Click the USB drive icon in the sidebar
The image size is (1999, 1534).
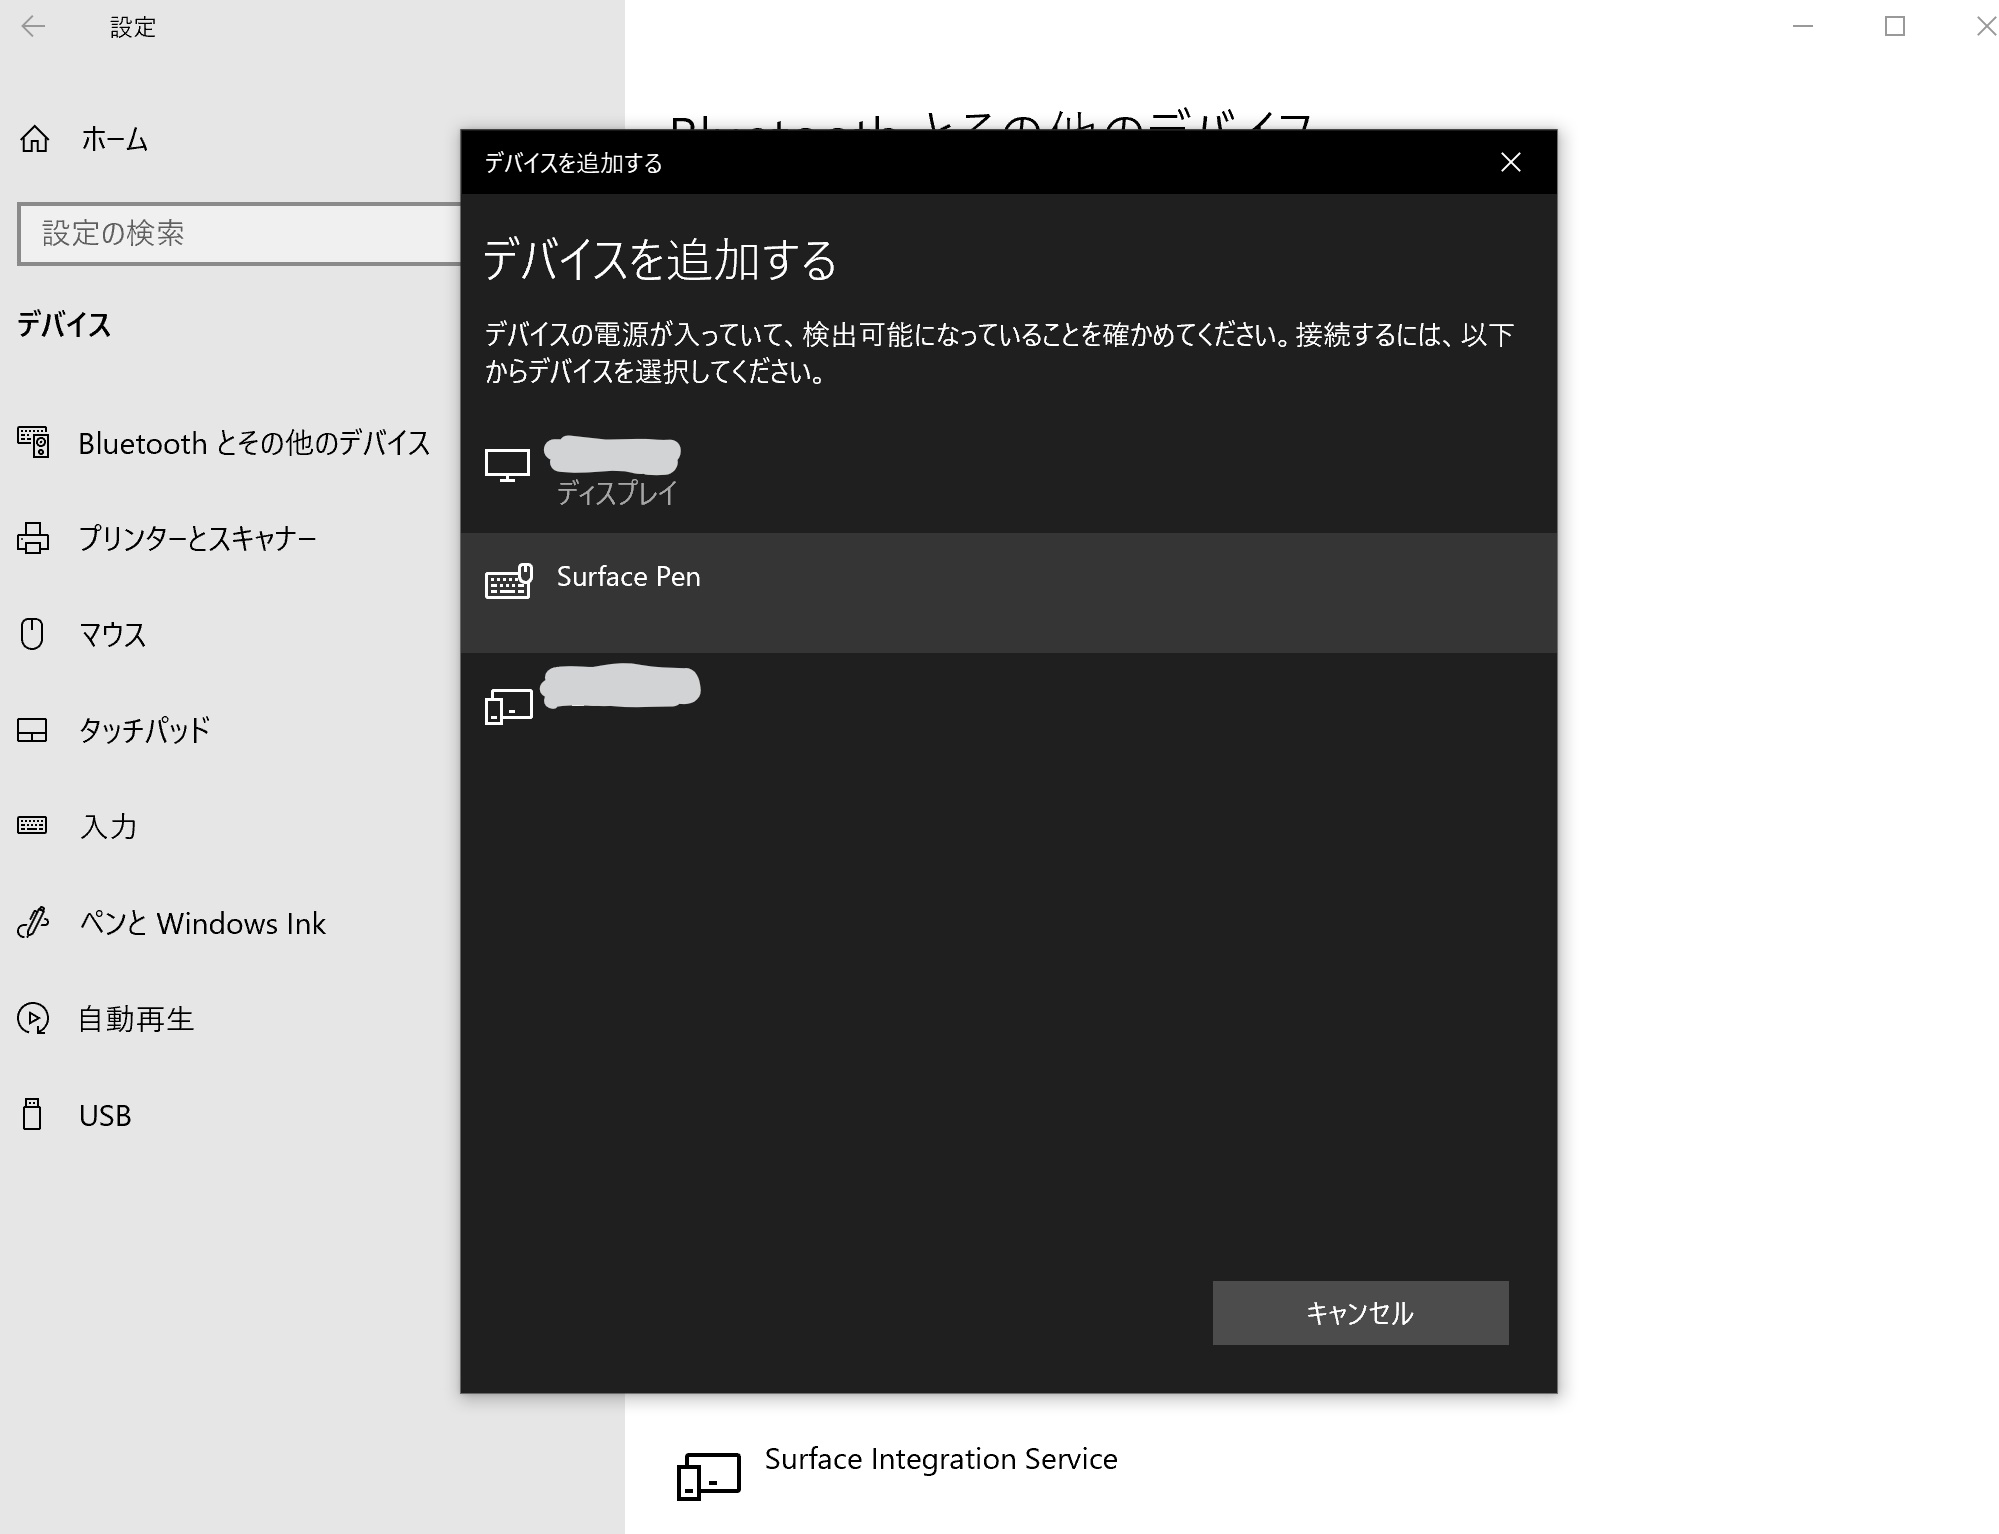coord(32,1114)
